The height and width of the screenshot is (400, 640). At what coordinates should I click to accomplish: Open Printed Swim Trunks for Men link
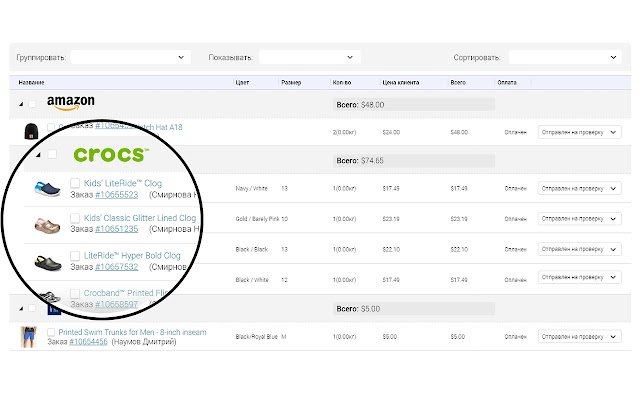click(132, 332)
